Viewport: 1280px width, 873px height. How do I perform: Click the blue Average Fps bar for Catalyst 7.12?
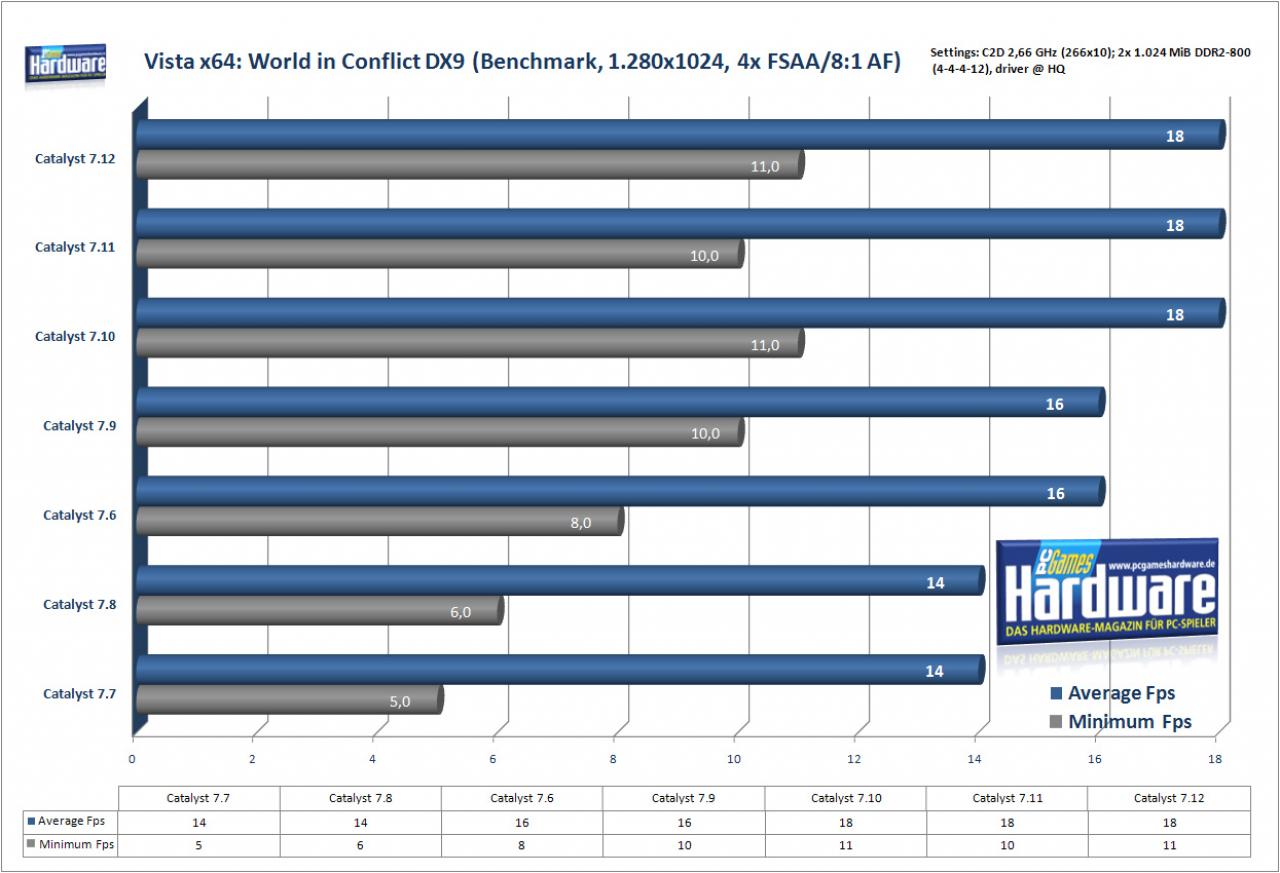[680, 135]
